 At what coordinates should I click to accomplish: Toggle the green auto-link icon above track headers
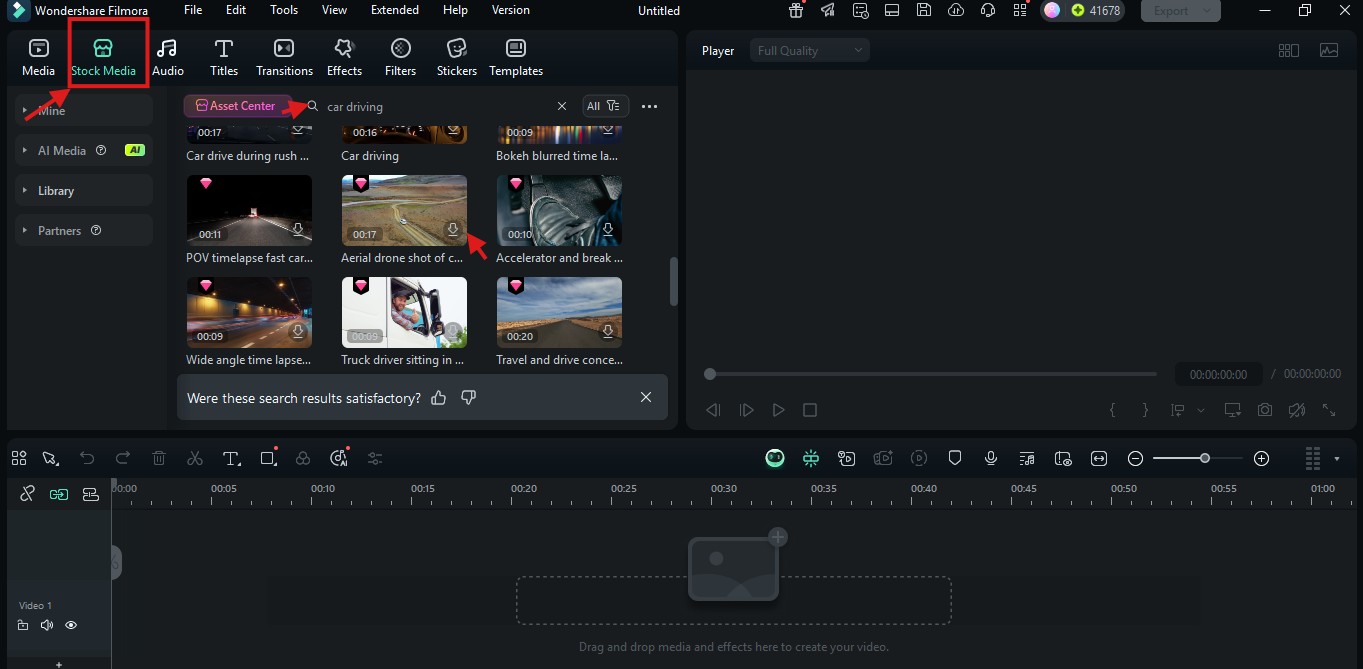[59, 494]
